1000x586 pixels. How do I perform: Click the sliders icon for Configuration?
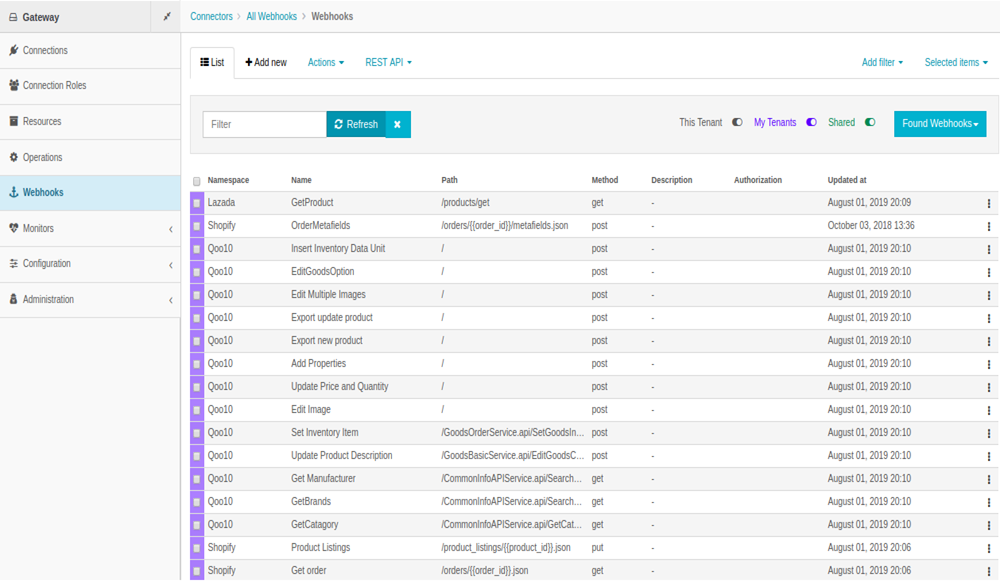point(13,263)
